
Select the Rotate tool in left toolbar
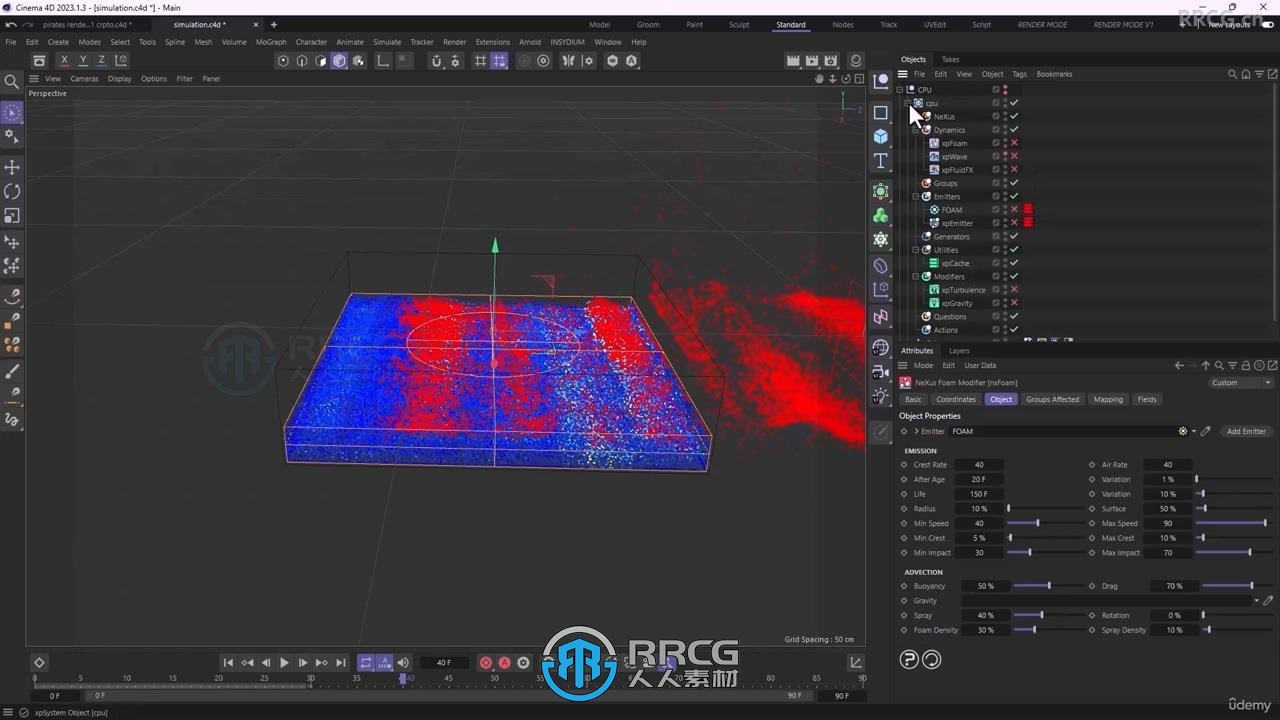[x=12, y=191]
